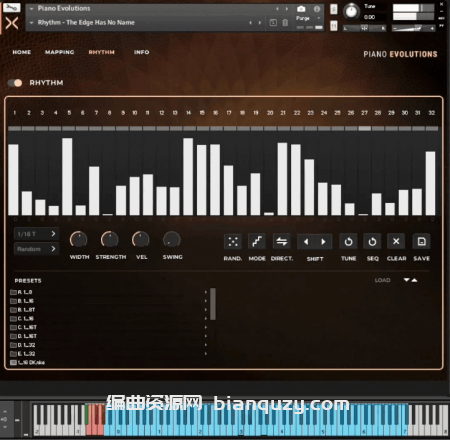The width and height of the screenshot is (450, 440).
Task: Go to the previous snapshot arrow on the Rhythm row
Action: (x=251, y=23)
